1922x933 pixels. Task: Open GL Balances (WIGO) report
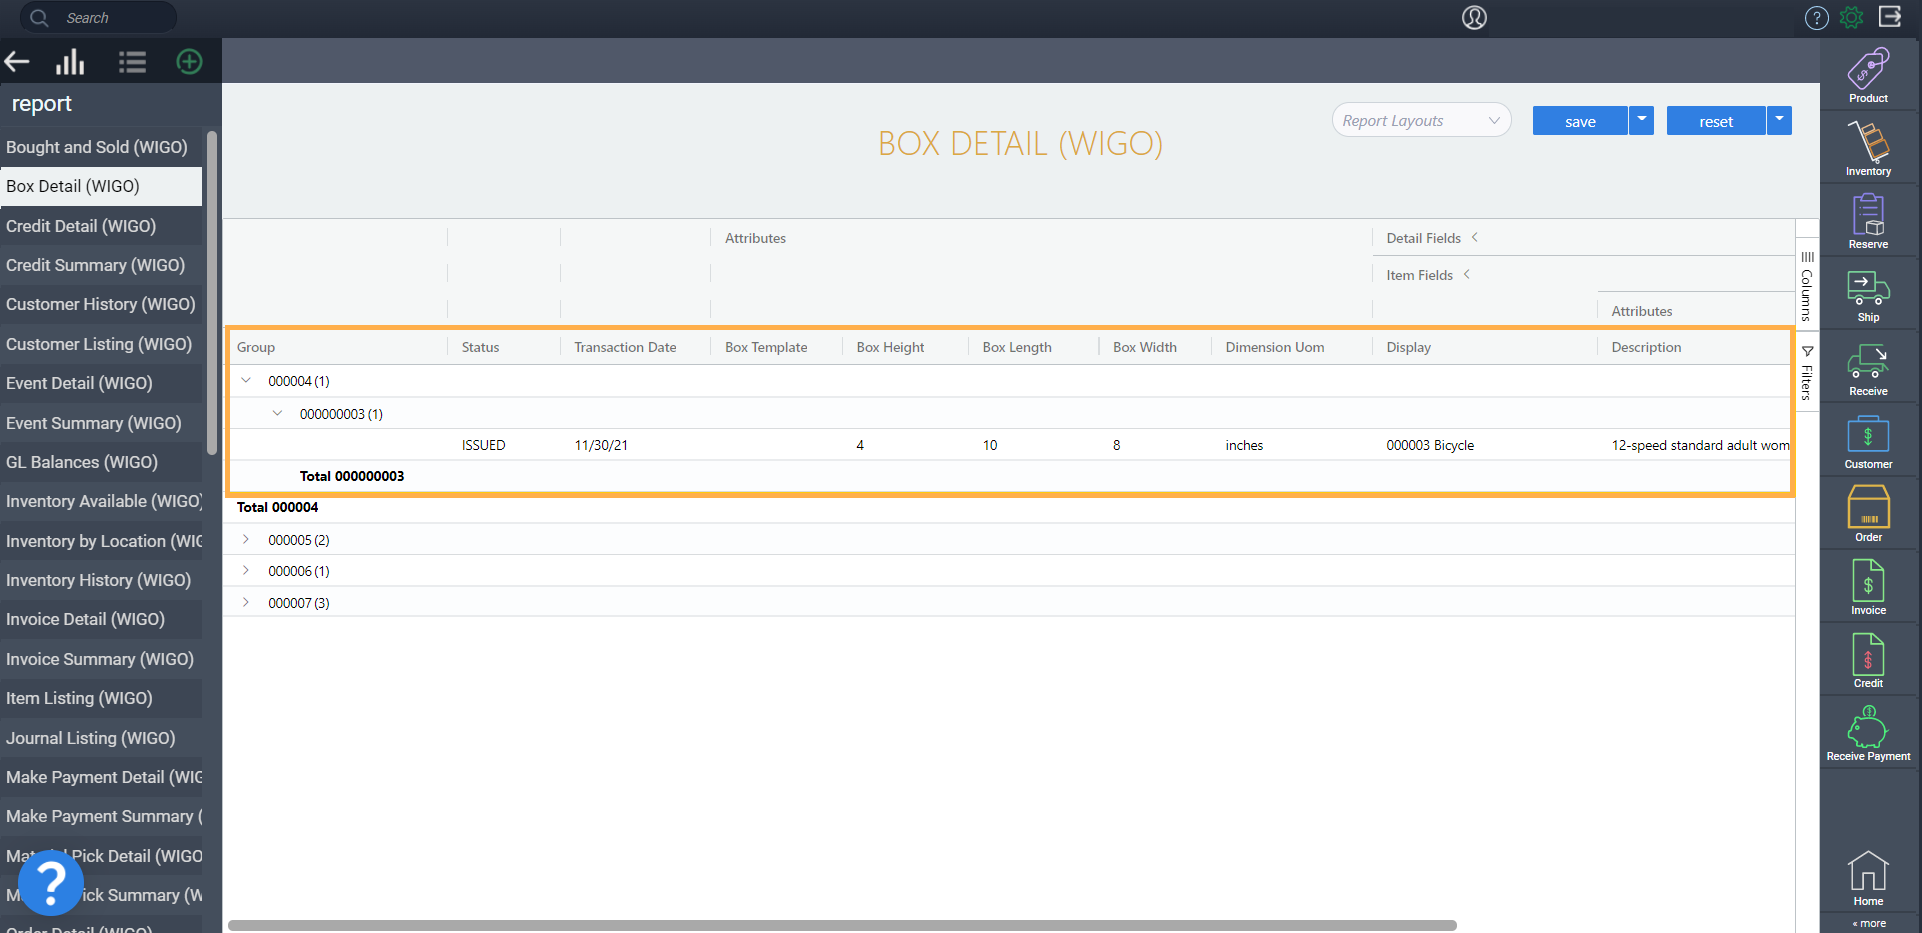pos(101,462)
